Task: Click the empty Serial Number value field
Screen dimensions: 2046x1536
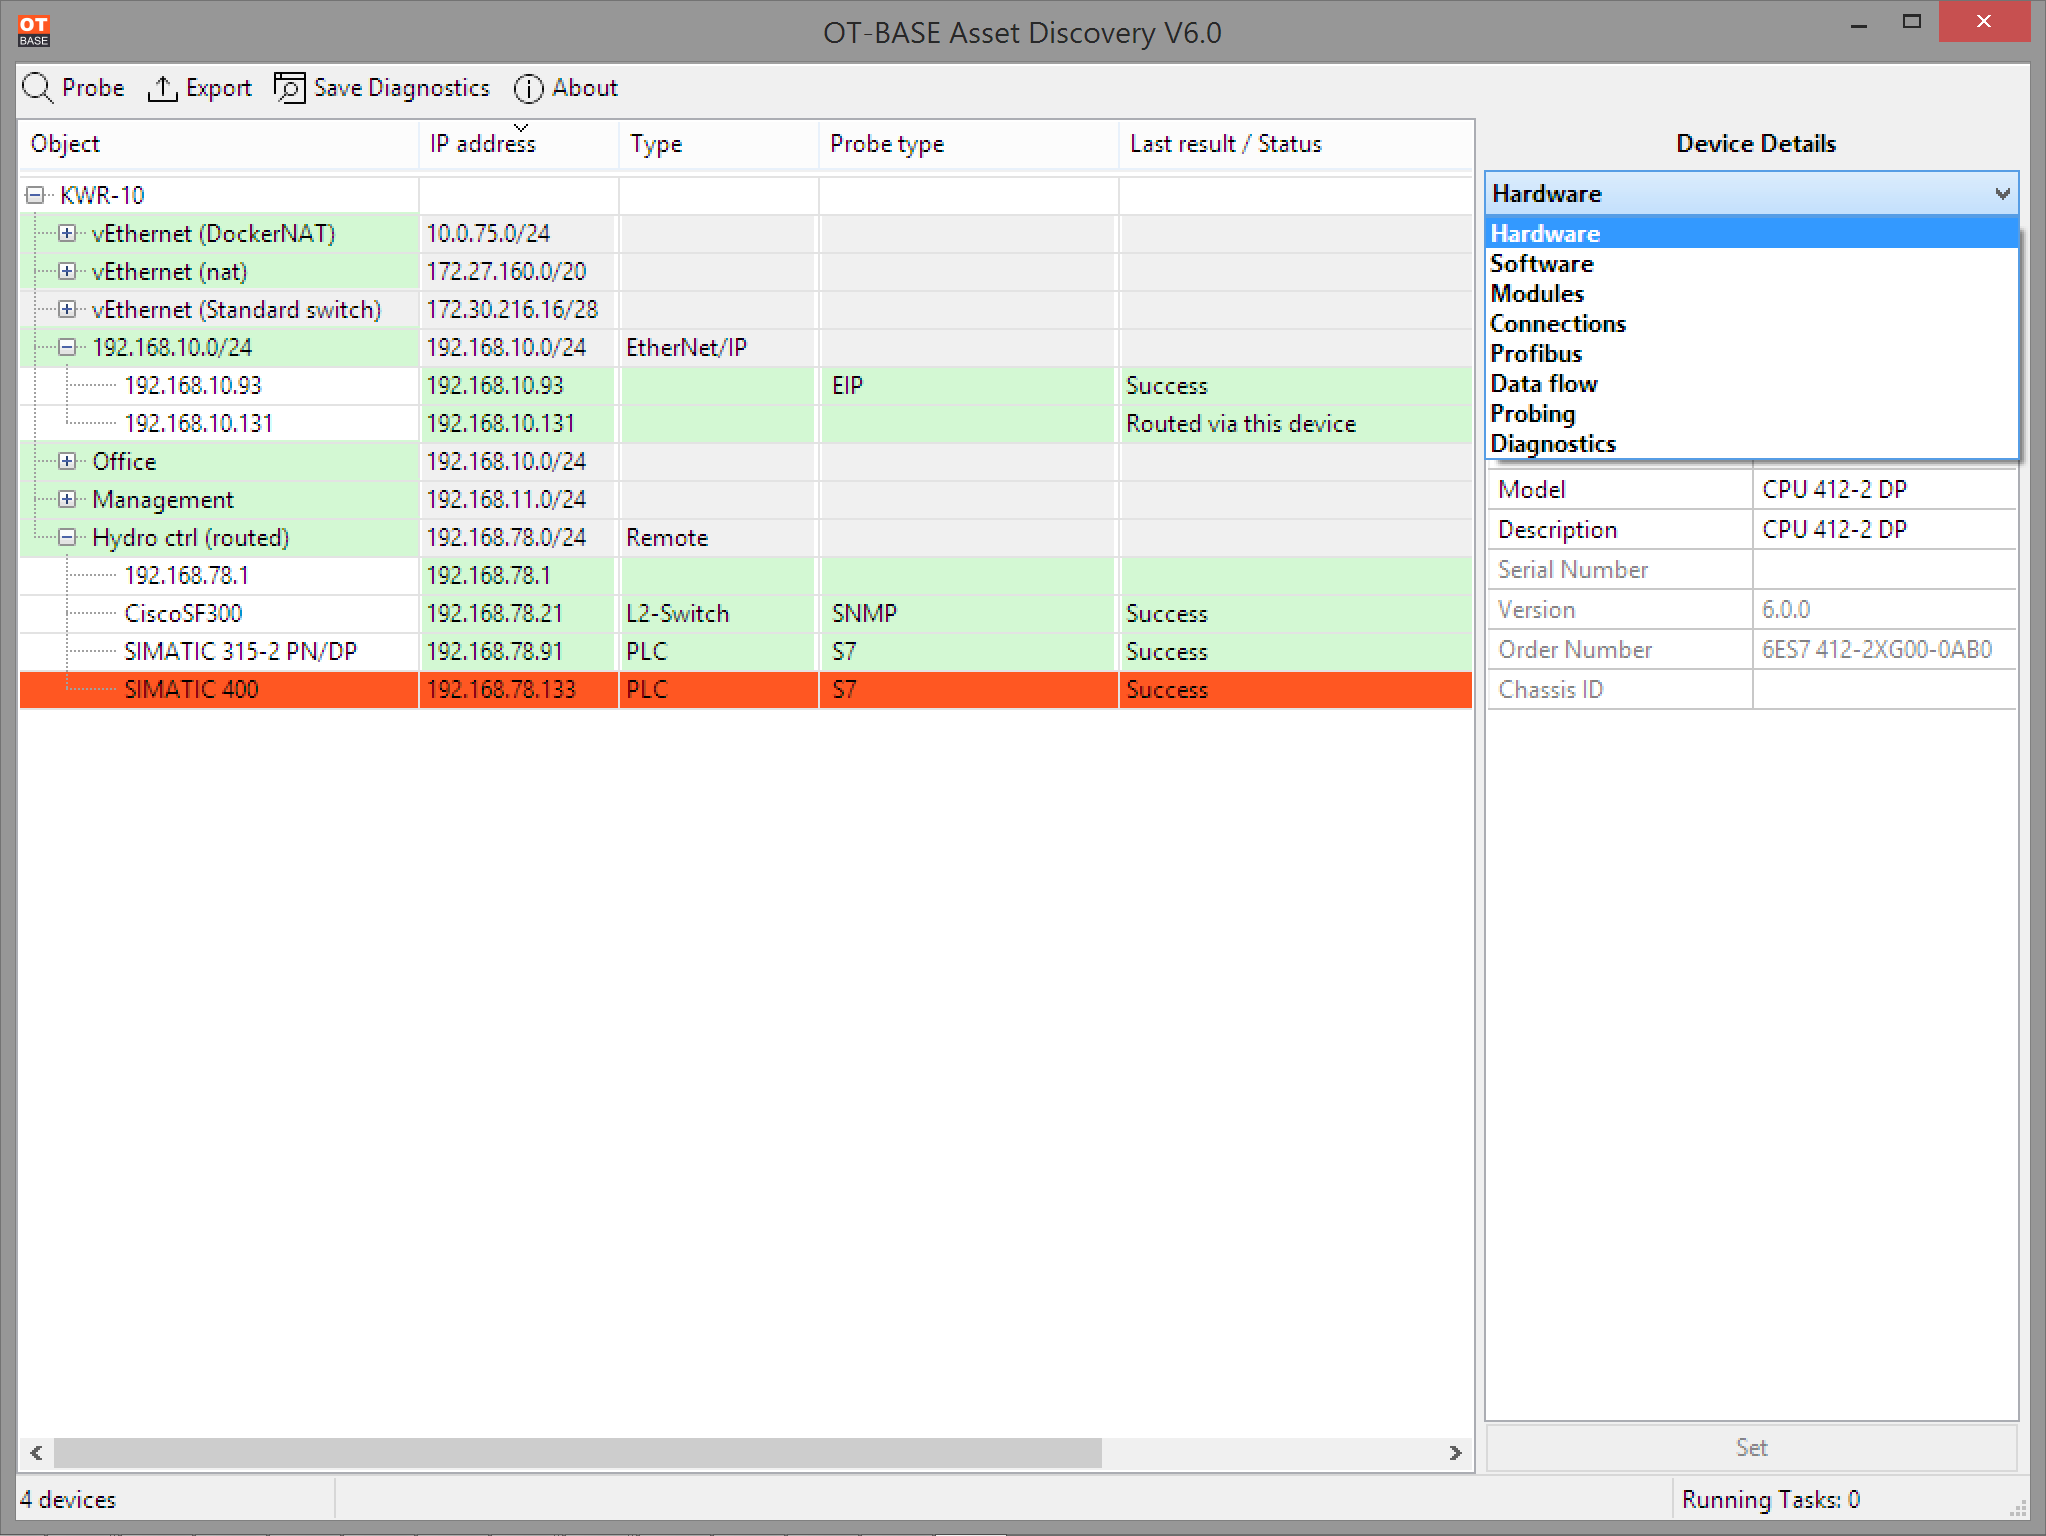Action: click(x=1884, y=569)
